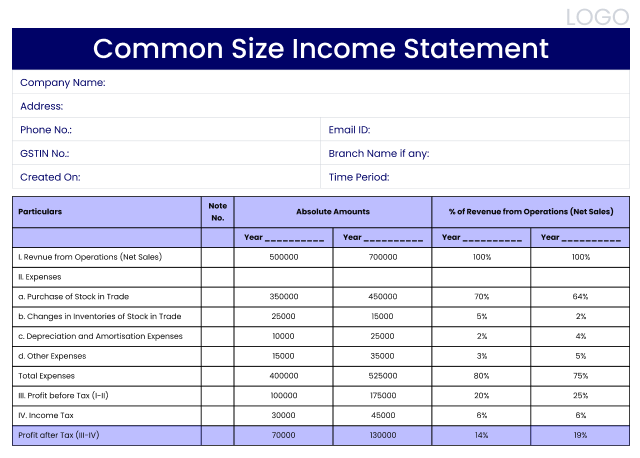Select the 450000 purchase amount cell
The image size is (640, 458).
tap(382, 297)
